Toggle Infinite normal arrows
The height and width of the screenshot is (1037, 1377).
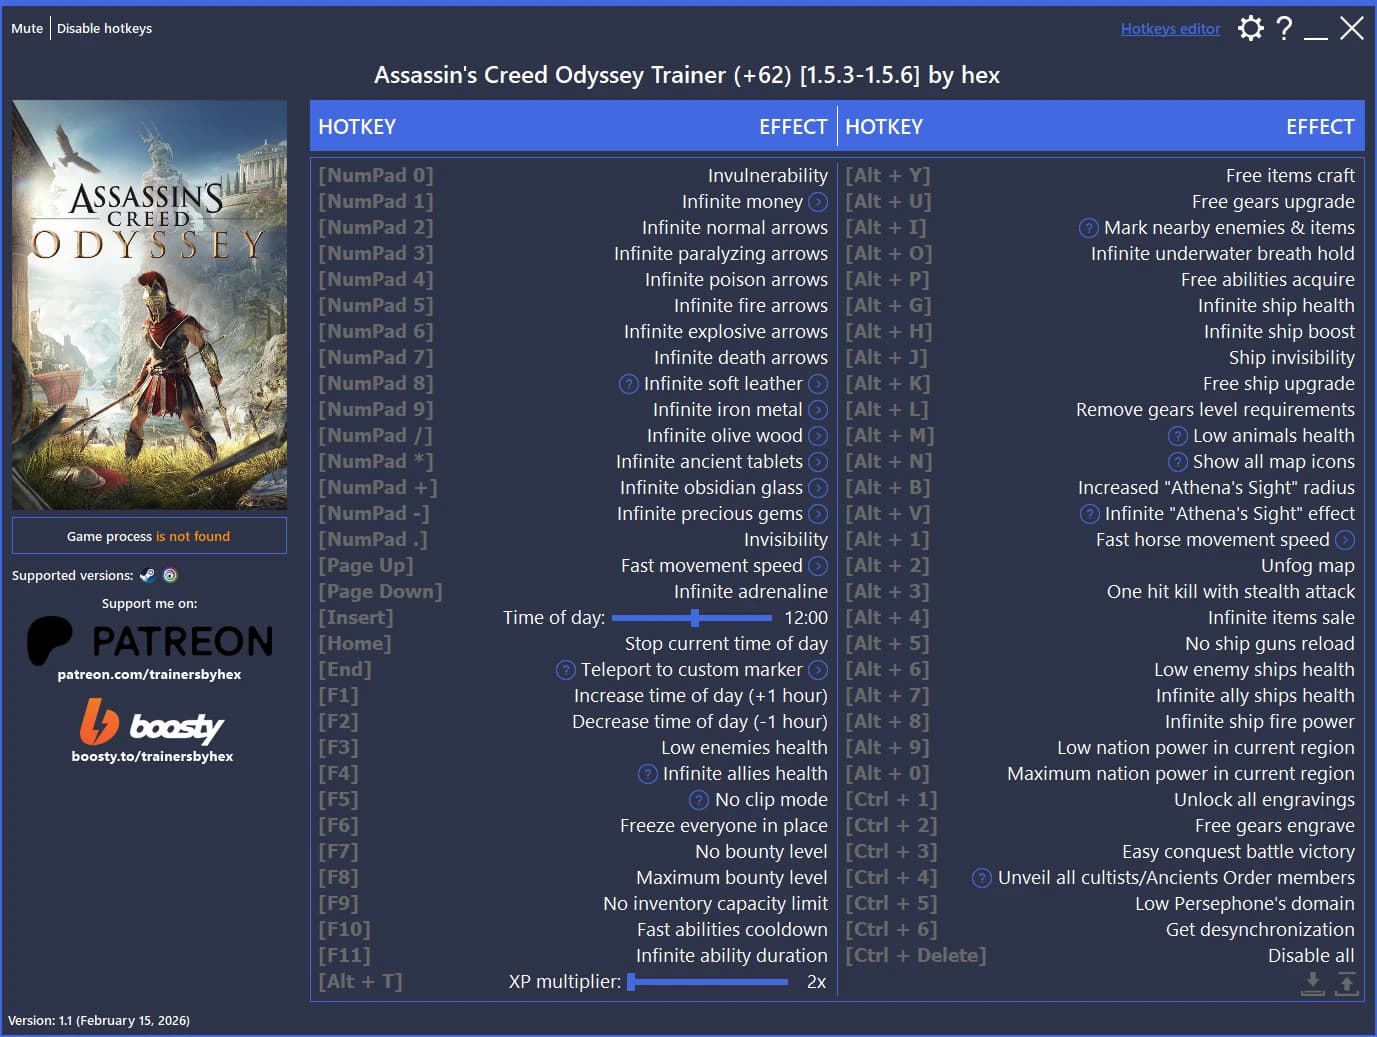pos(735,228)
